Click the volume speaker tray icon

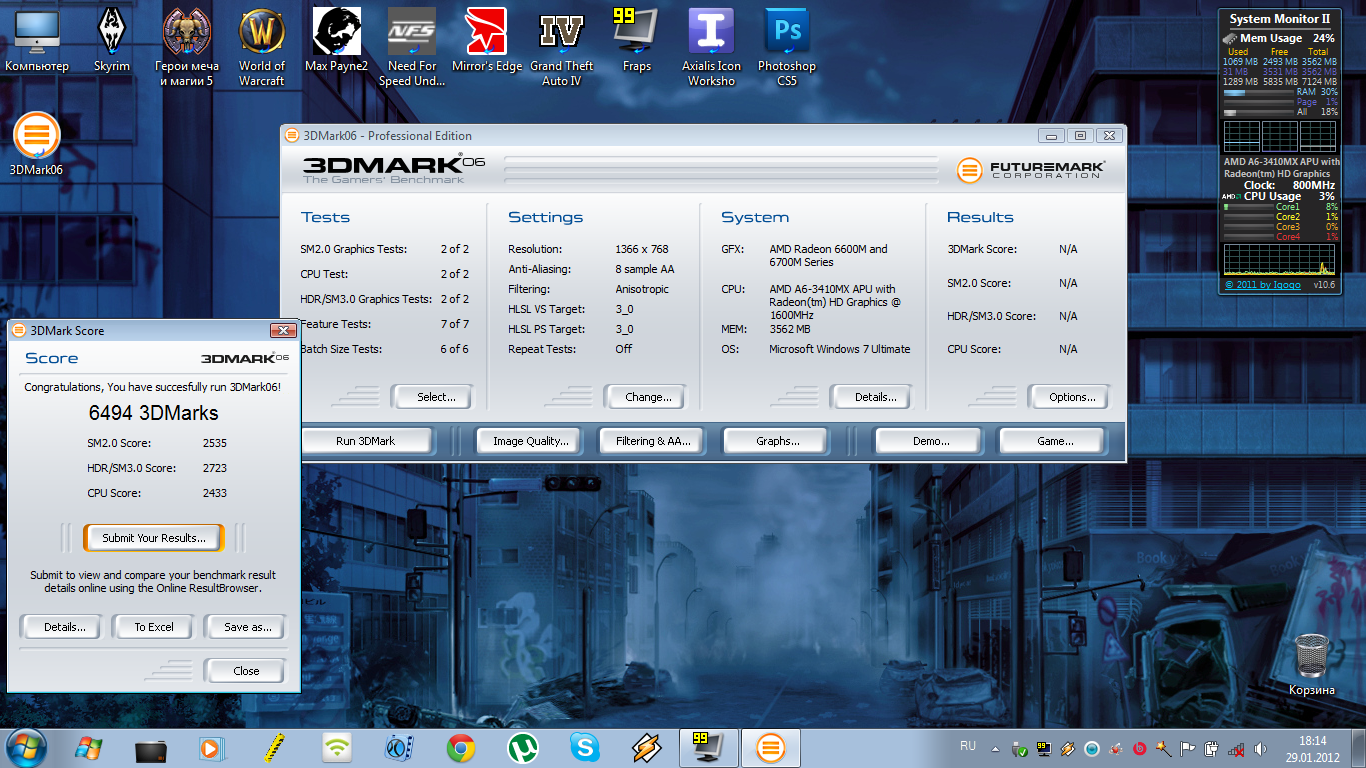[1260, 748]
